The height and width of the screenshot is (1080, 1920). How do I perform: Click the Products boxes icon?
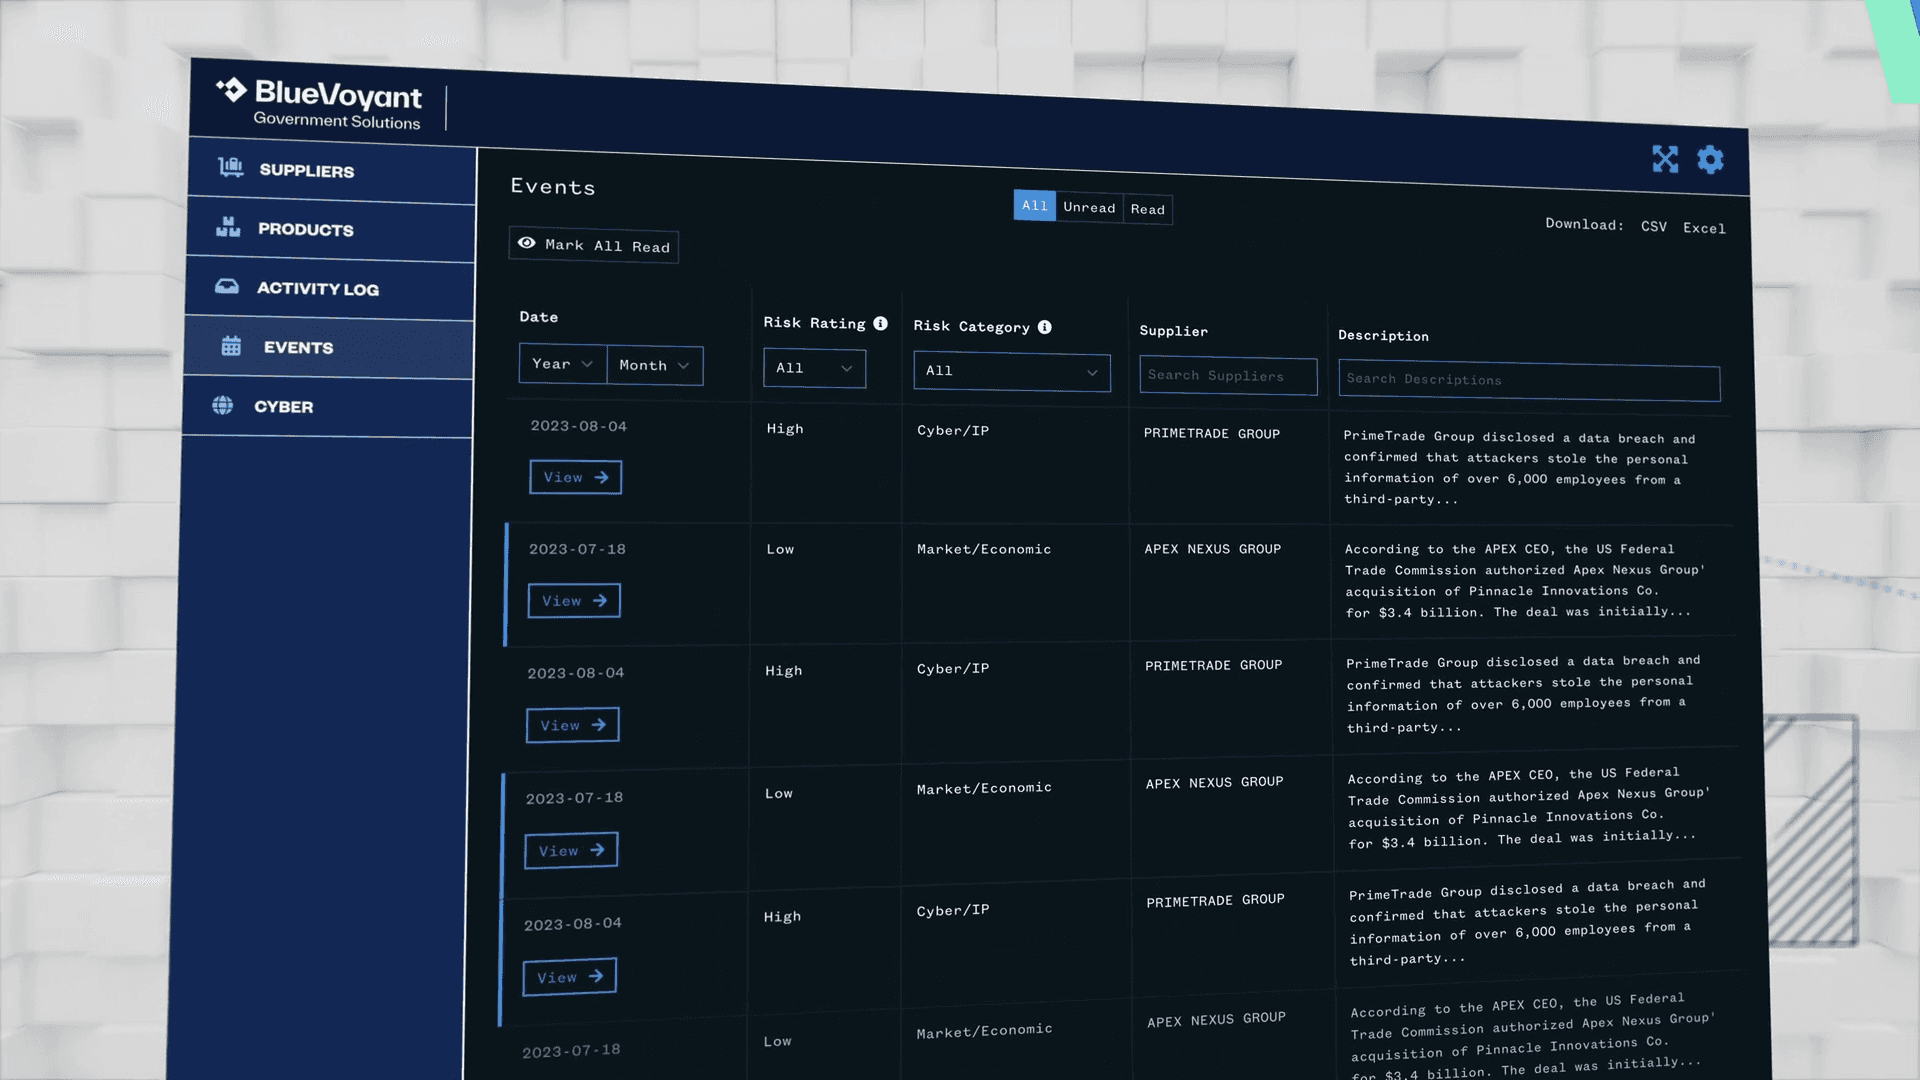(x=228, y=227)
